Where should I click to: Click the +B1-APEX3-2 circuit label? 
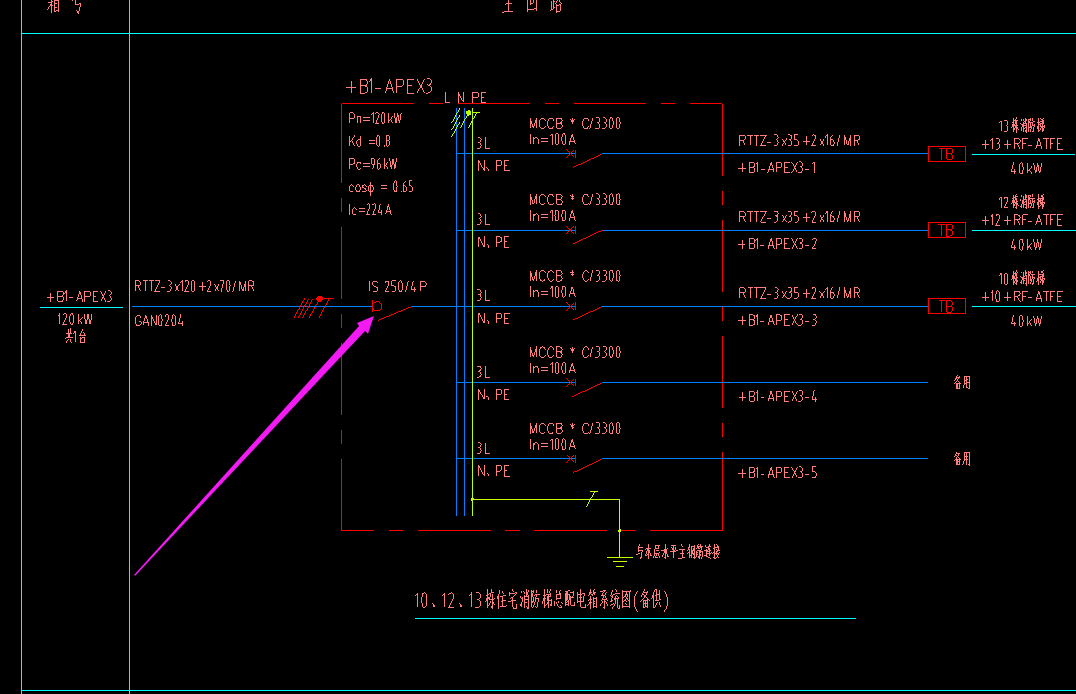pos(777,244)
